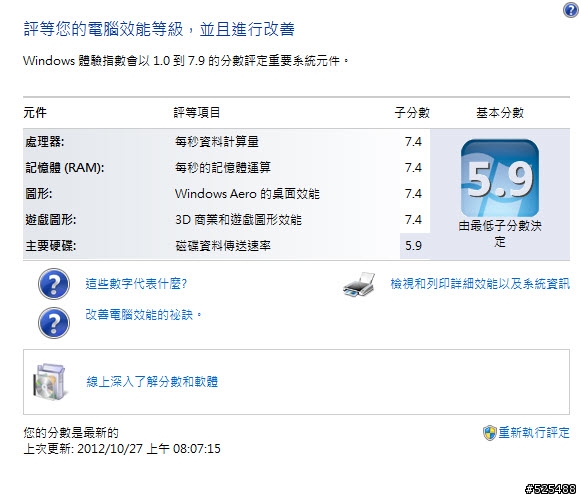Click the 7.4 subscore for 圖形
Image resolution: width=581 pixels, height=497 pixels.
coord(414,193)
